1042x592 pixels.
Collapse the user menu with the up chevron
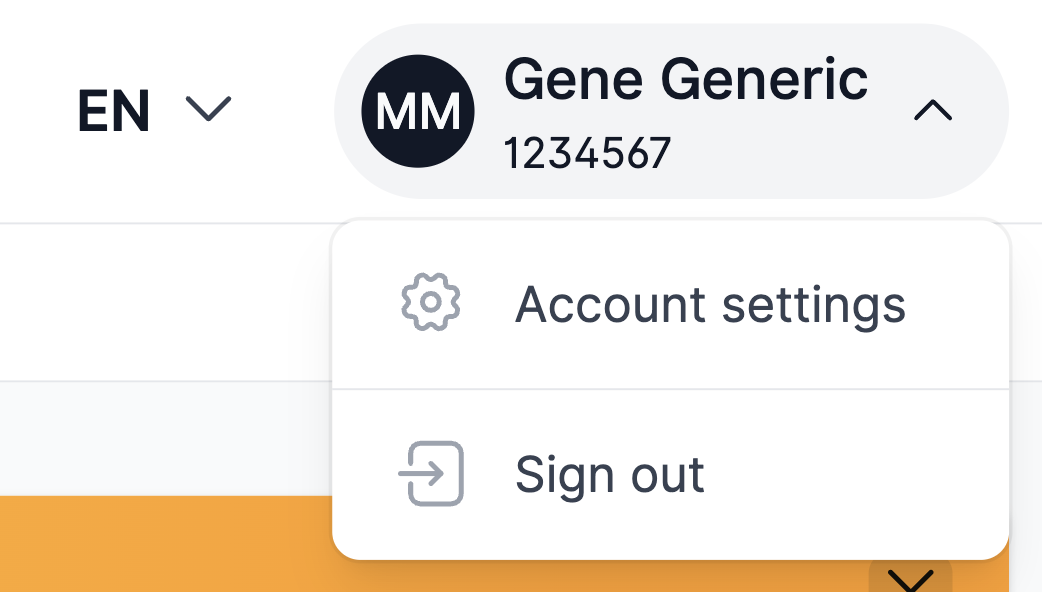933,110
